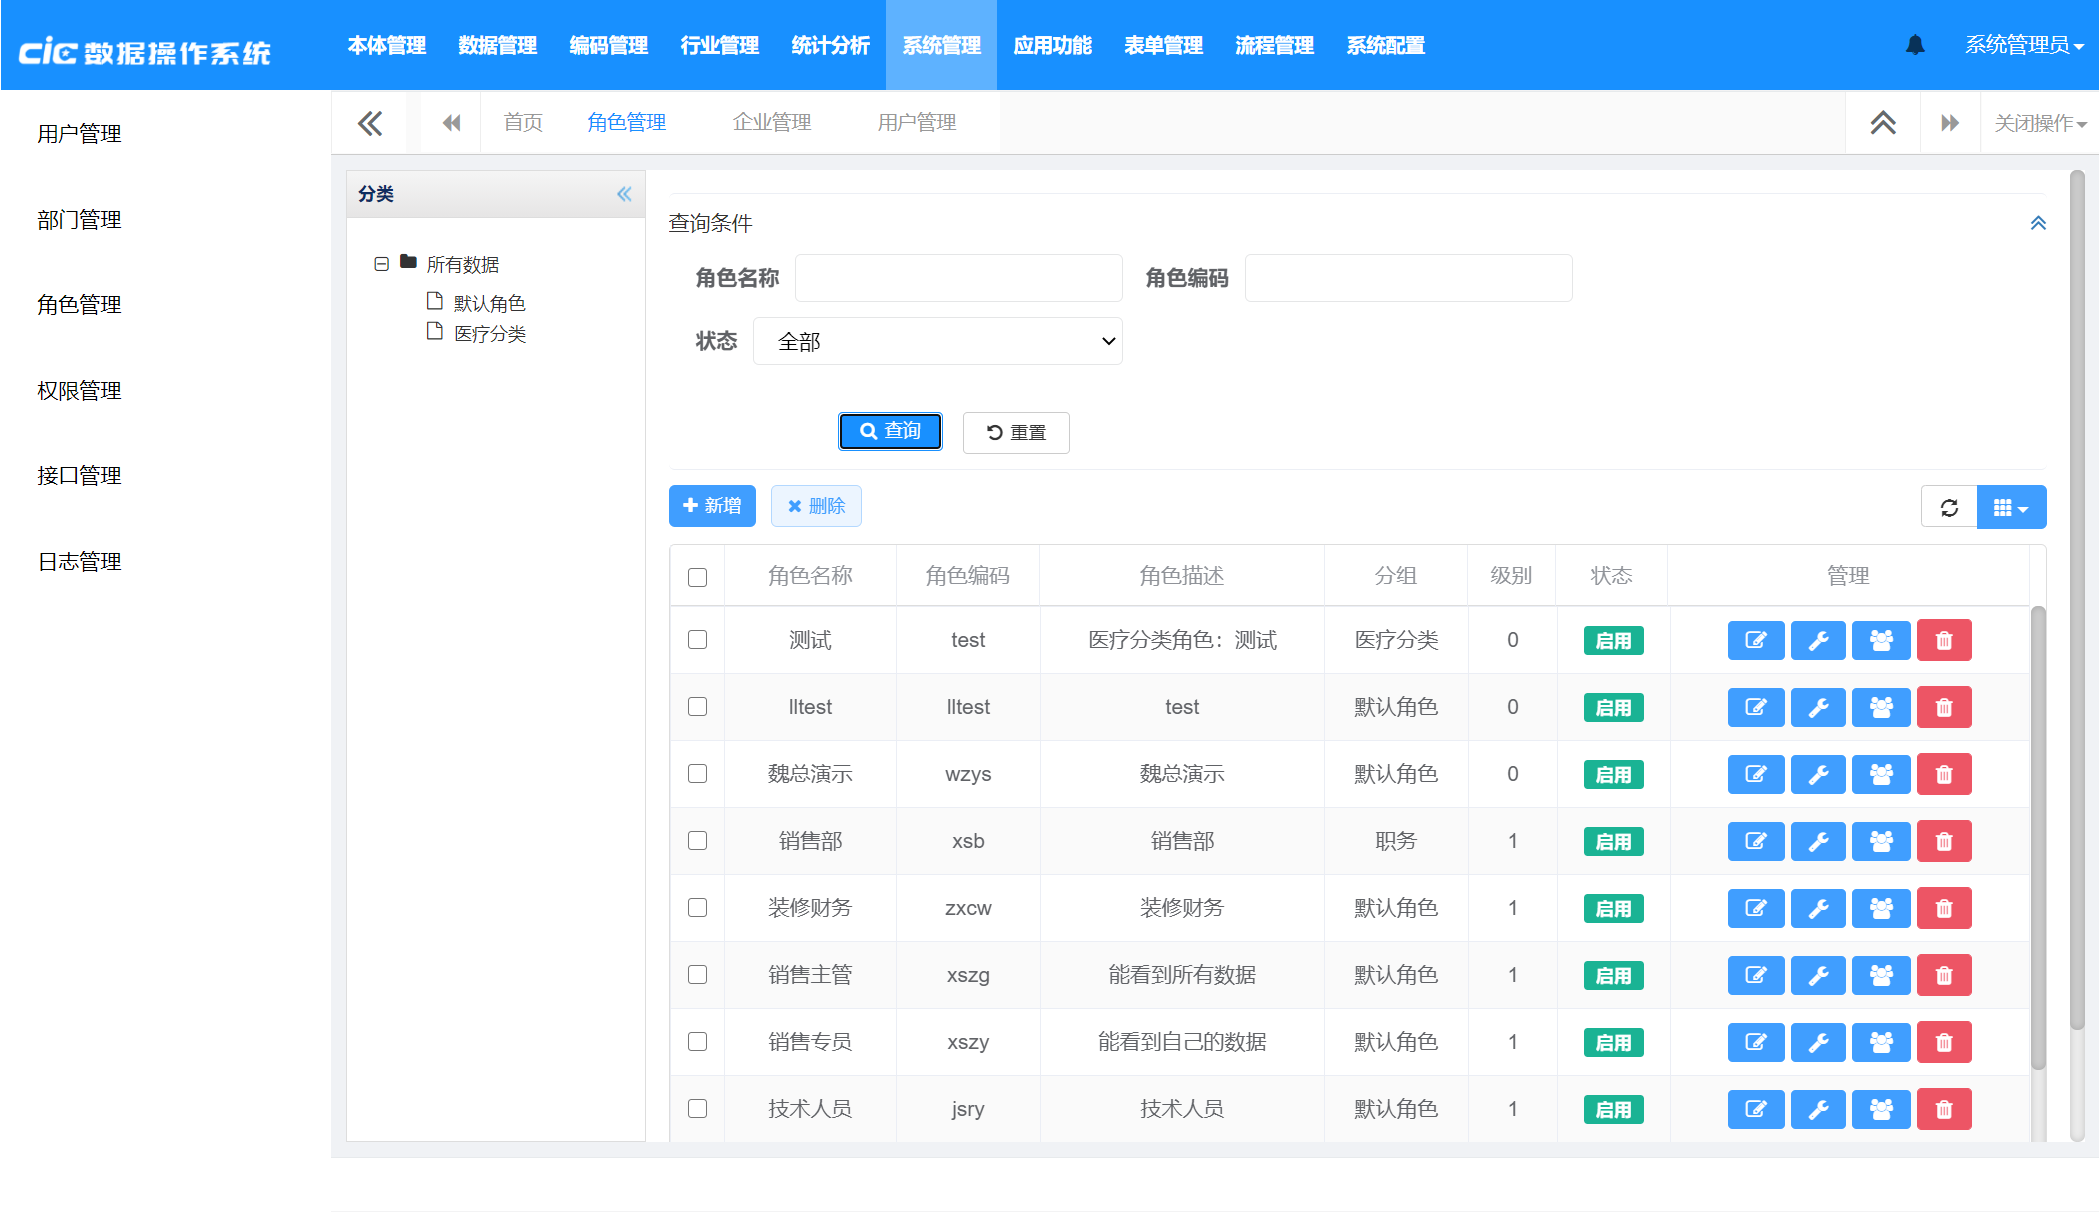
Task: Open the 状态 dropdown showing 全部
Action: click(937, 341)
